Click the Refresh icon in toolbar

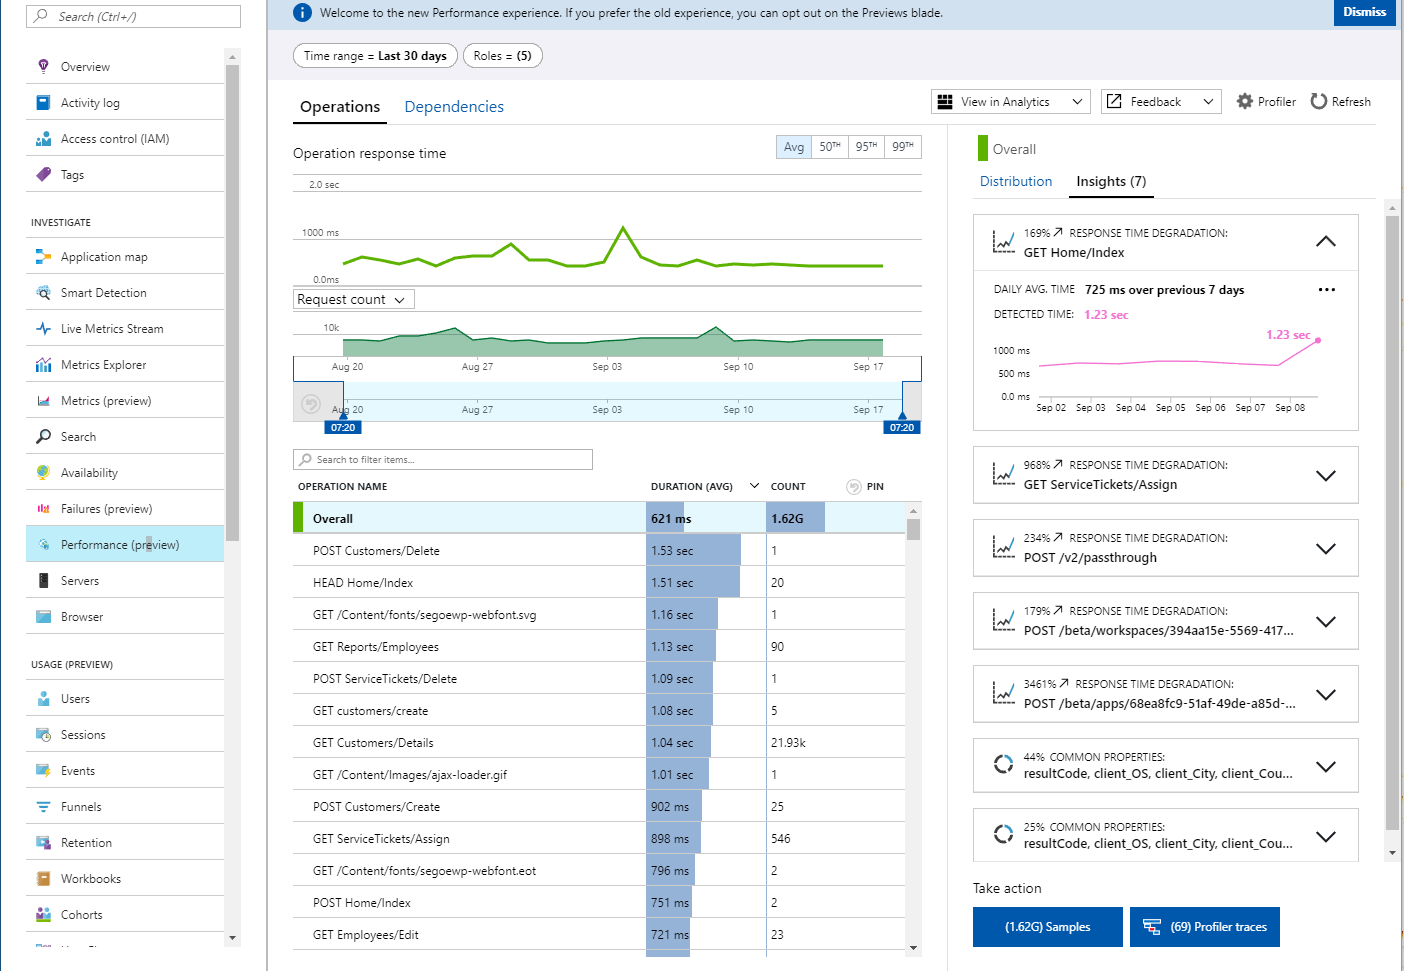[1319, 101]
